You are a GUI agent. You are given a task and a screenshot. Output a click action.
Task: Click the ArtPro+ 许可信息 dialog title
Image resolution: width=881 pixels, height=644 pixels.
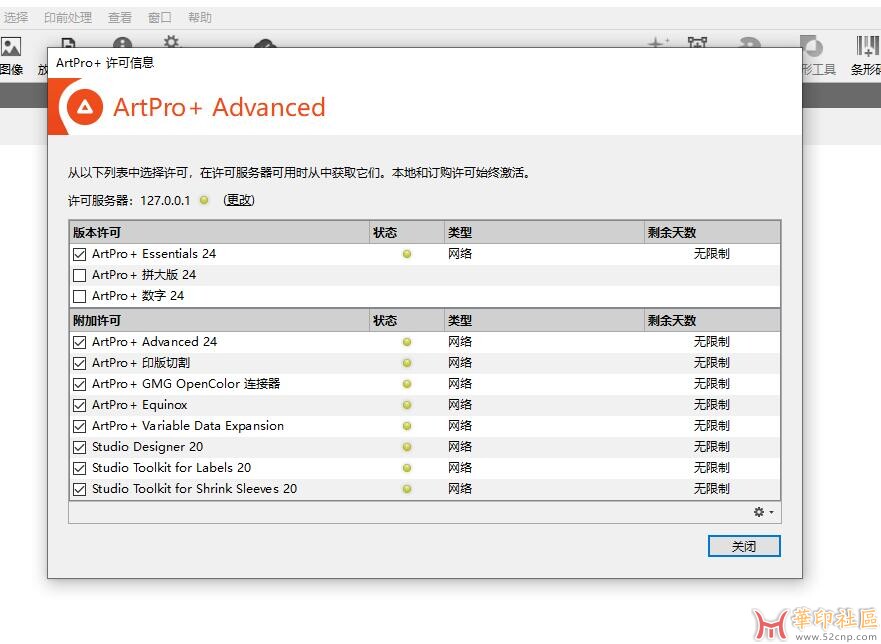point(105,62)
